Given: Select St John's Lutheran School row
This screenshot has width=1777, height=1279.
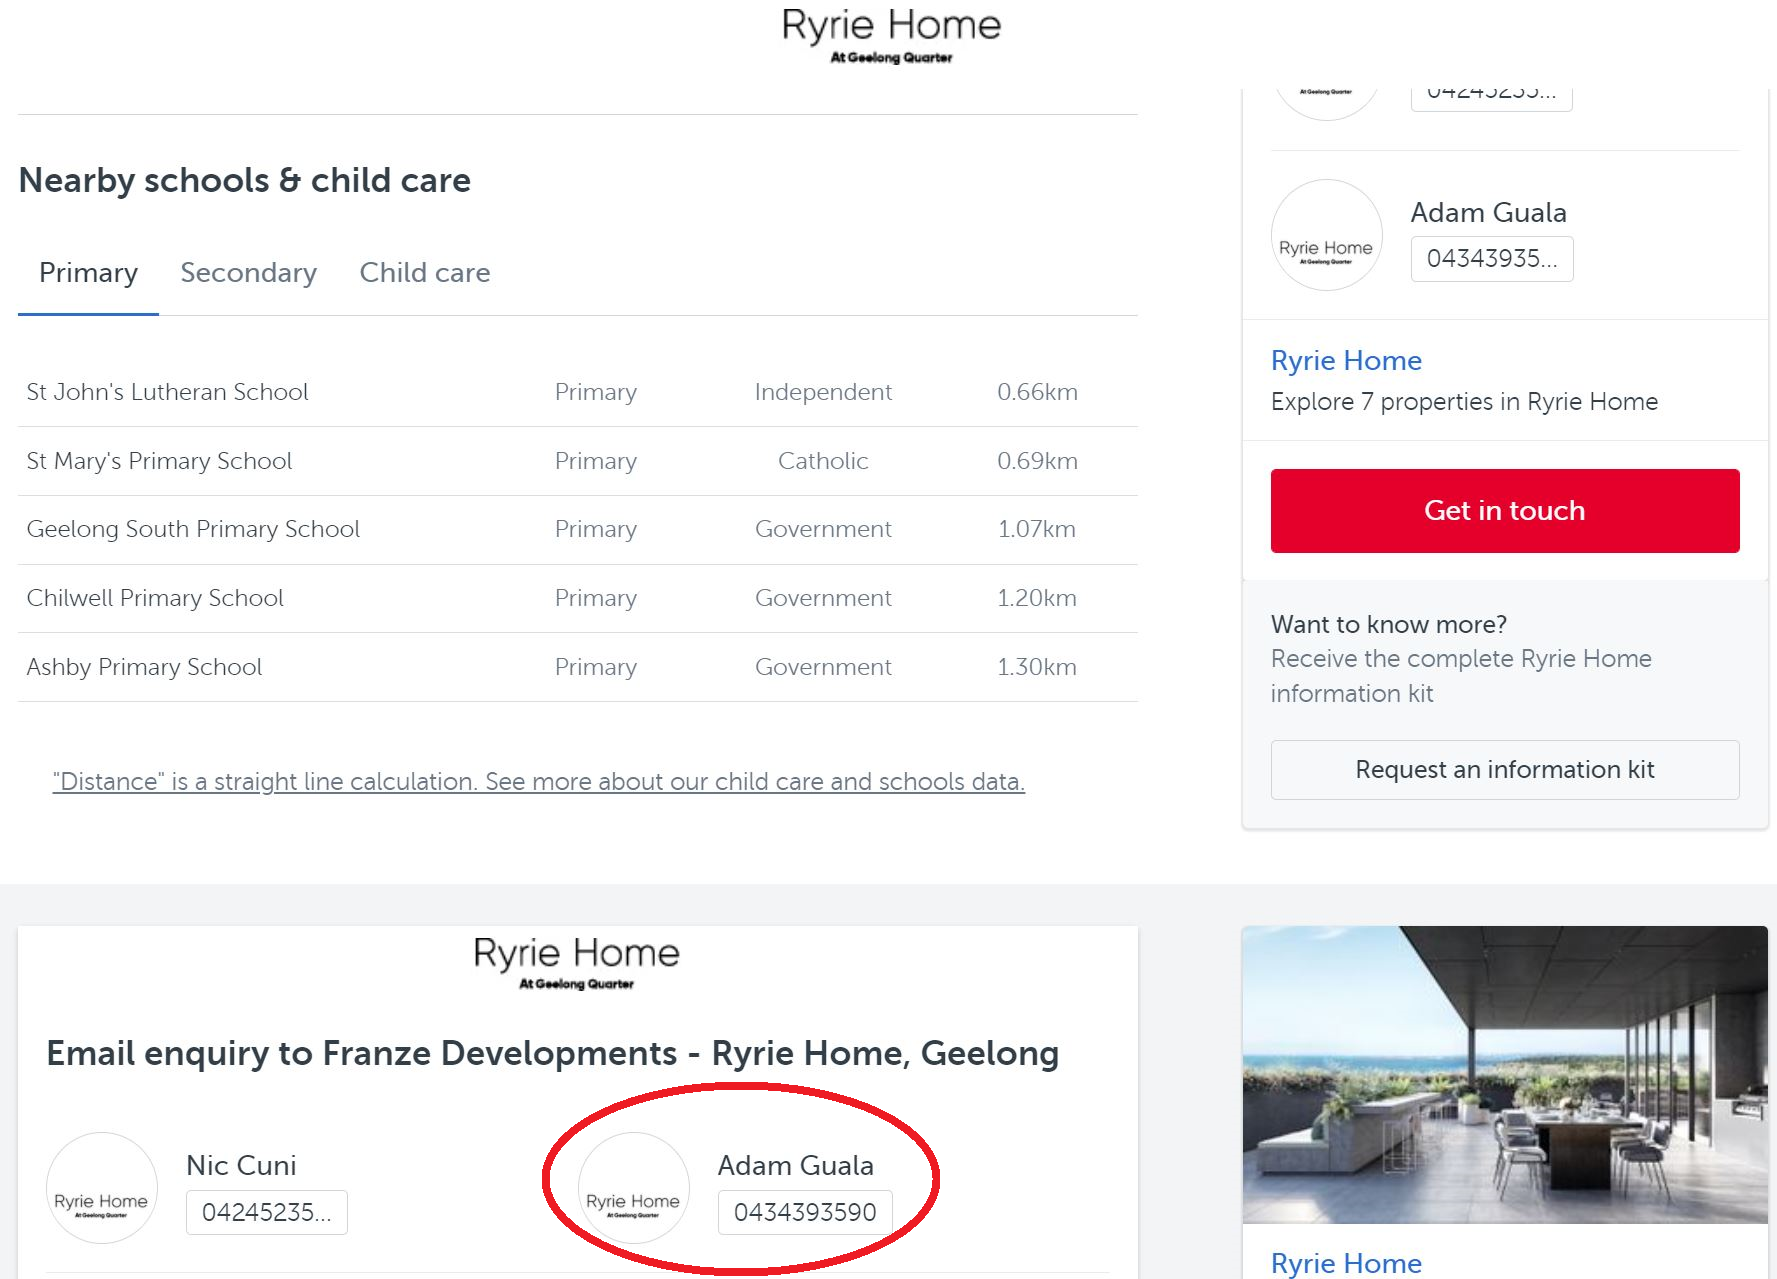Looking at the screenshot, I should pos(167,392).
